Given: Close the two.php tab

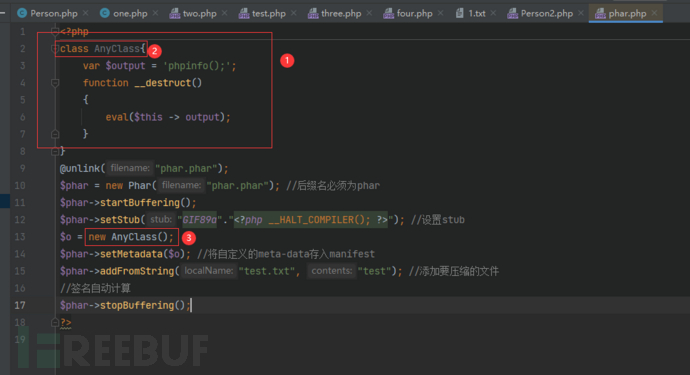Looking at the screenshot, I should (x=224, y=13).
